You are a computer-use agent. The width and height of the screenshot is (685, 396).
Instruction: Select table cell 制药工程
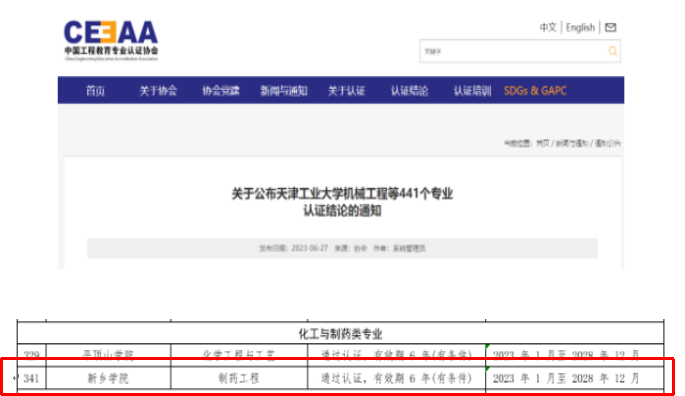pyautogui.click(x=239, y=378)
